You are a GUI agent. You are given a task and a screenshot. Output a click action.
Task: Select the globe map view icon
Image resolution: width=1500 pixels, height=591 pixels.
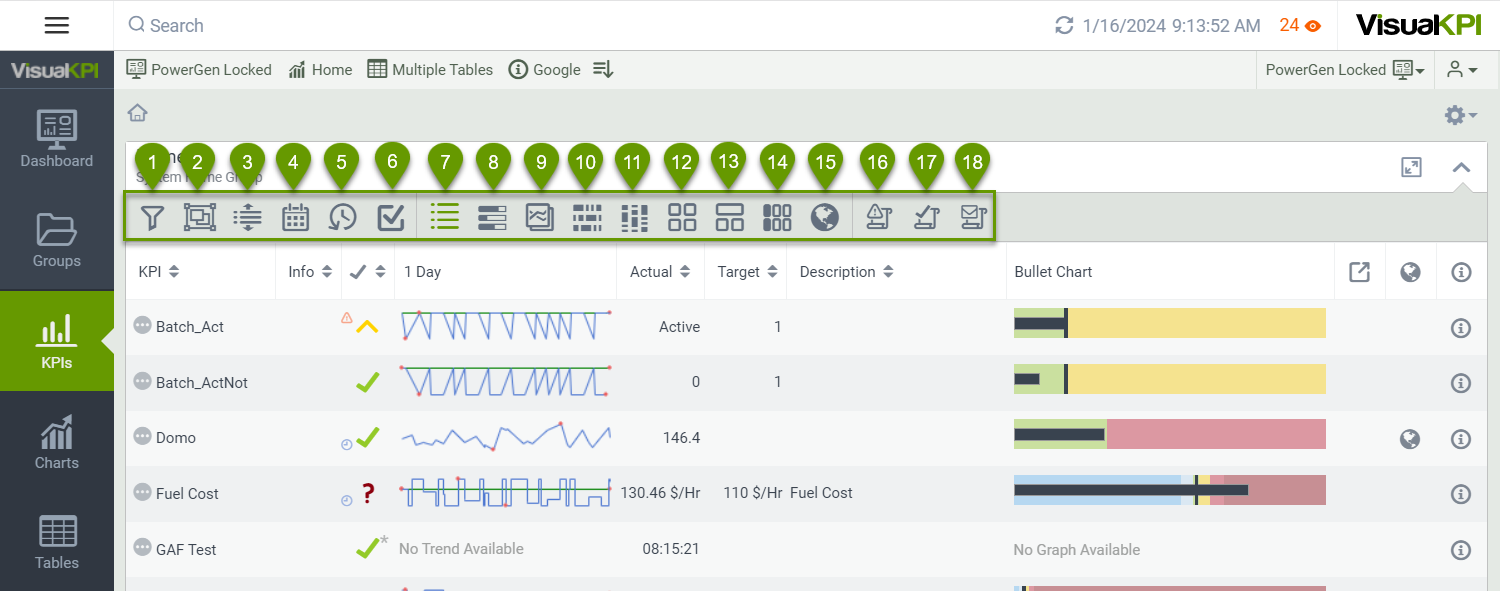click(824, 217)
